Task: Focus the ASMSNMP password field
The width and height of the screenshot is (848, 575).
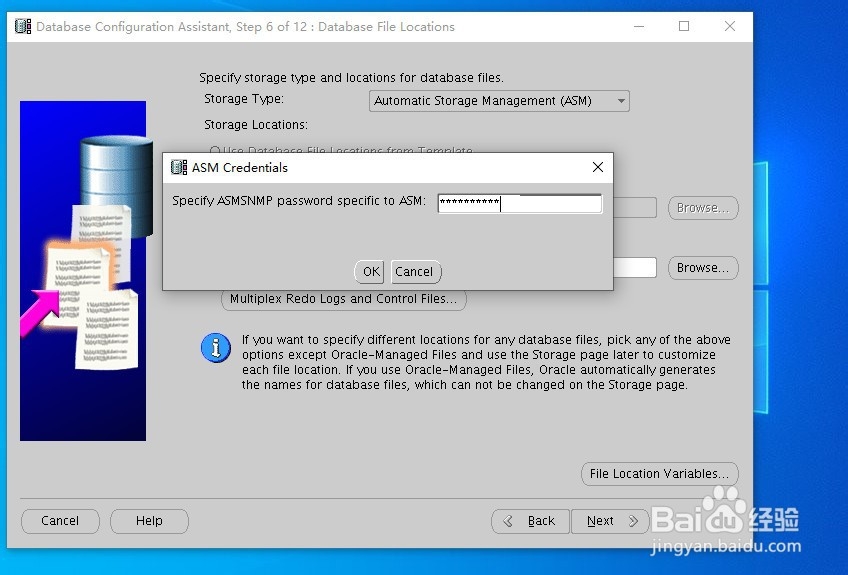Action: (x=520, y=203)
